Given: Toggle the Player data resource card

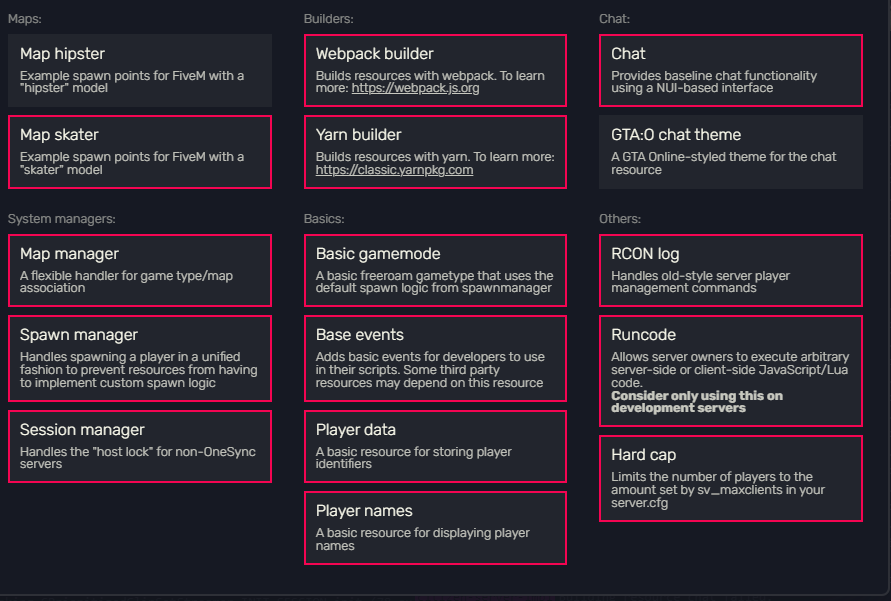Looking at the screenshot, I should point(435,446).
